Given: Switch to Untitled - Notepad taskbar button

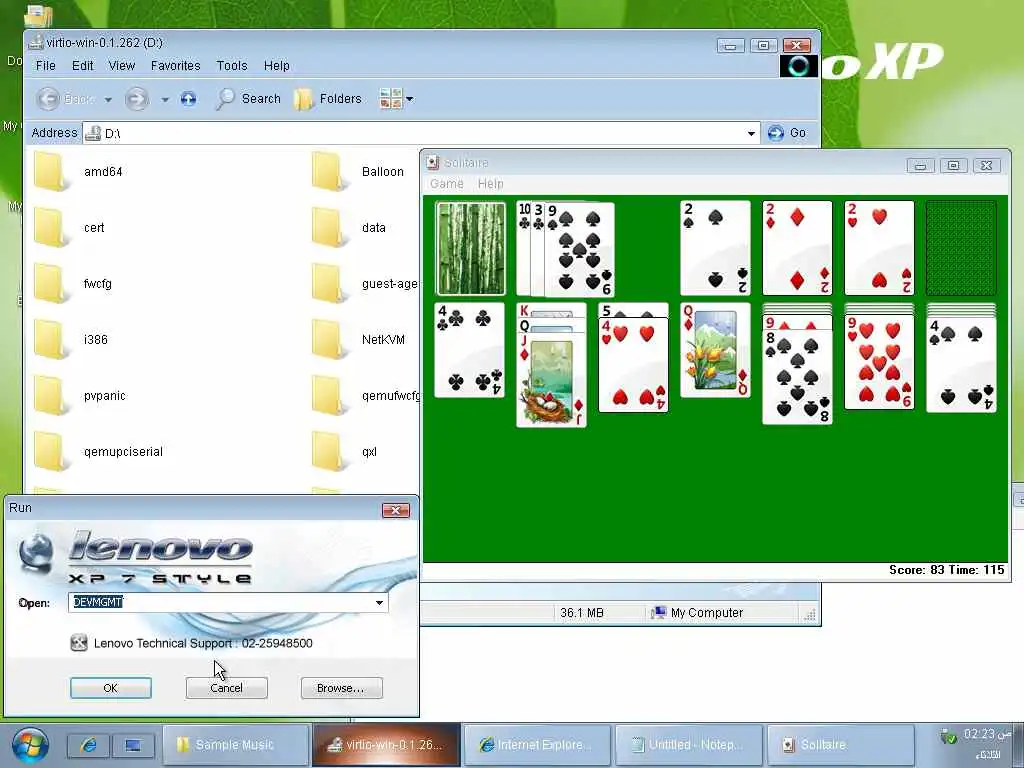Looking at the screenshot, I should click(x=689, y=744).
